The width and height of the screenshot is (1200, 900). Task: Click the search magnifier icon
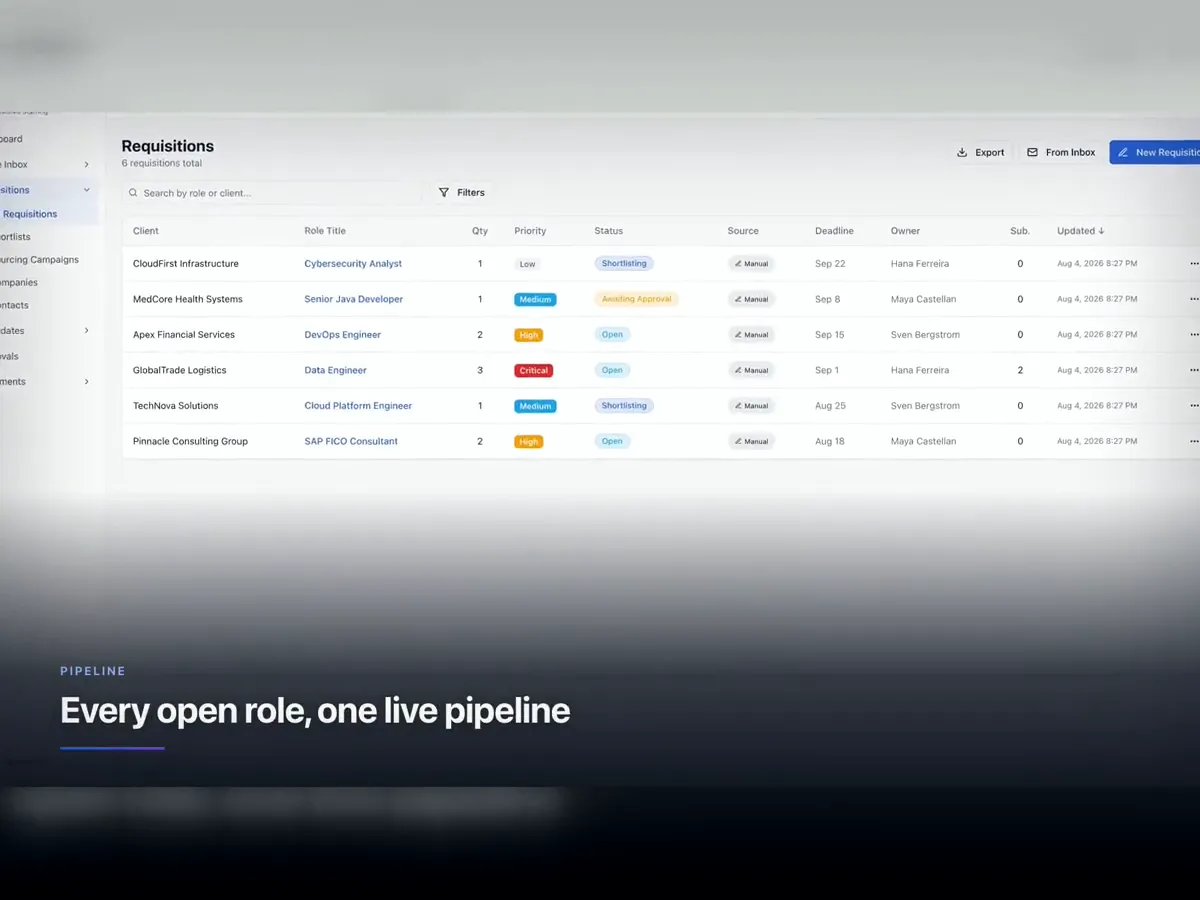point(133,193)
